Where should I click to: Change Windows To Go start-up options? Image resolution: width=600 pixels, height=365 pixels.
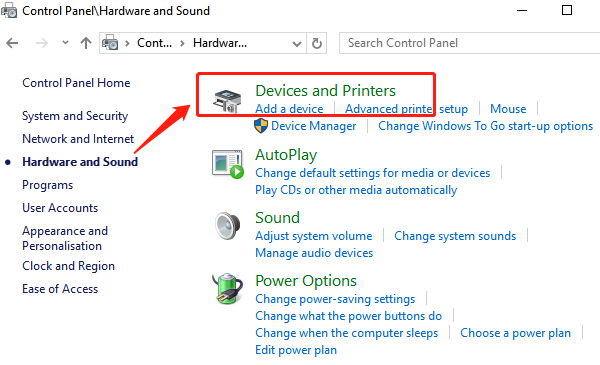coord(486,126)
